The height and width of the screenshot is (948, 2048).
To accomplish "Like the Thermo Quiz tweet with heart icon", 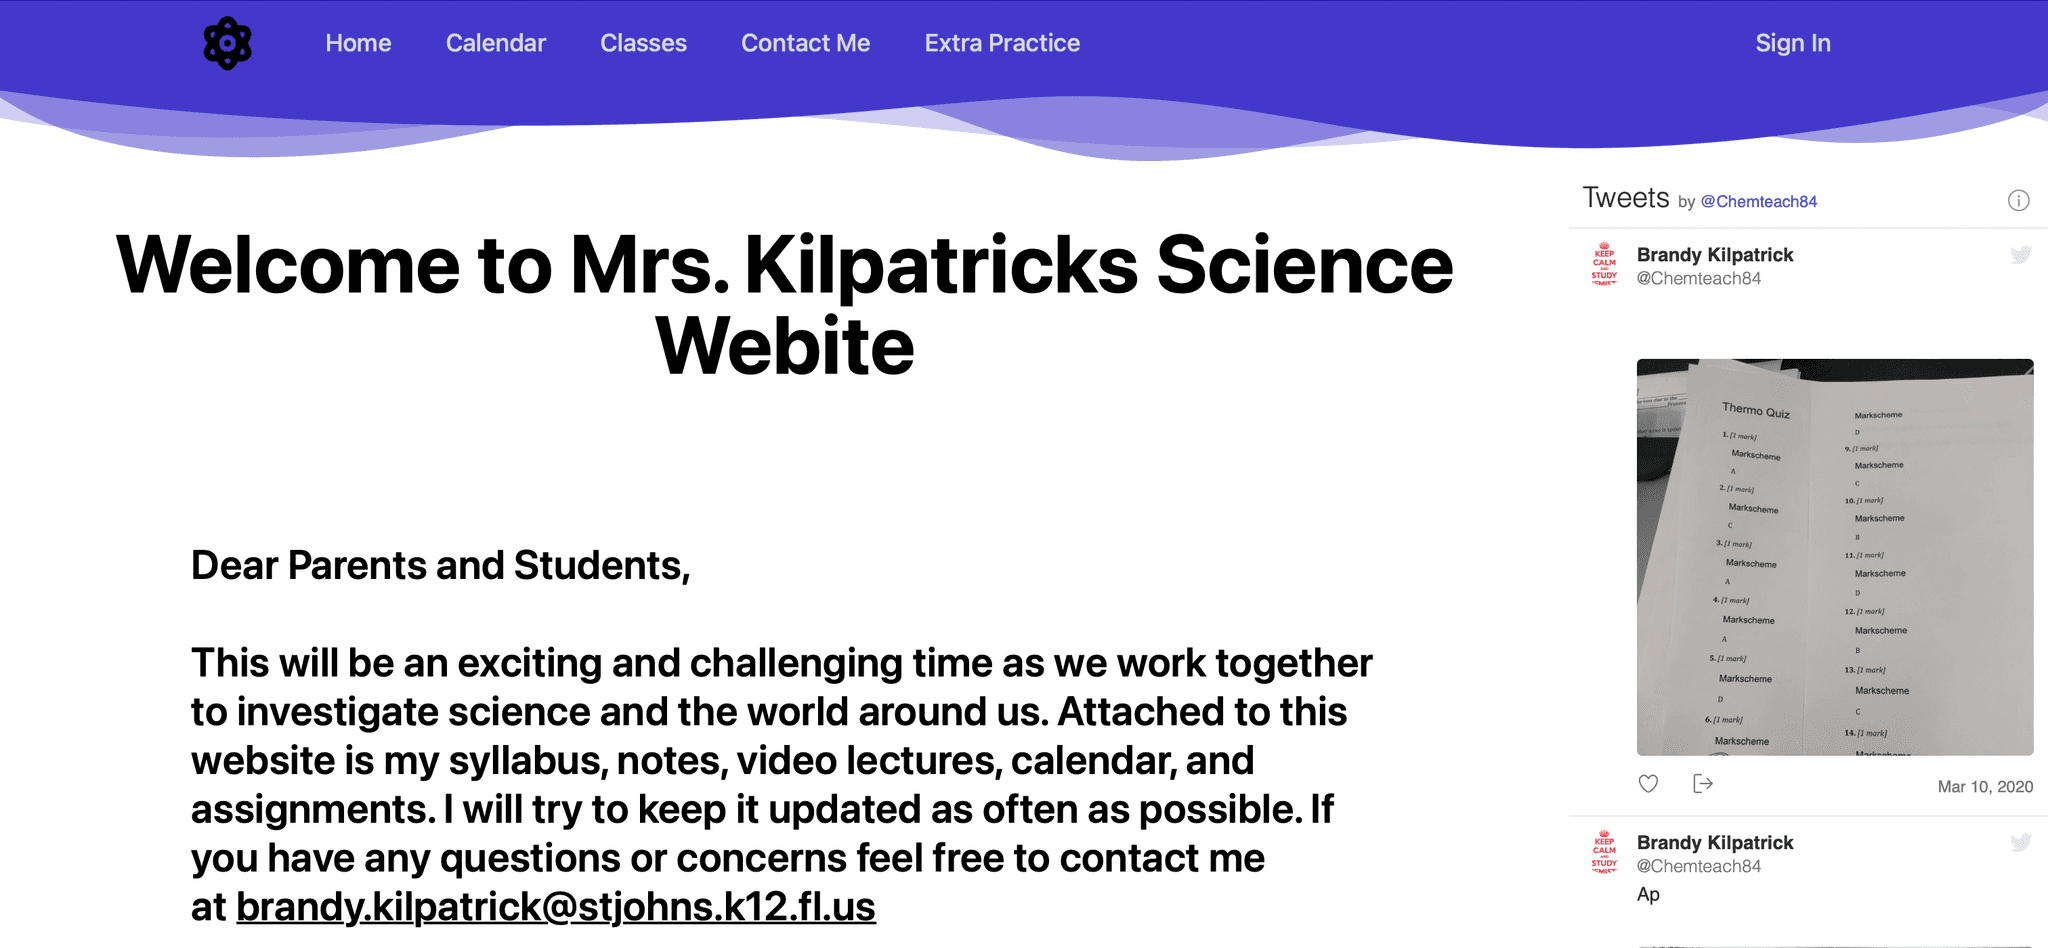I will 1648,784.
